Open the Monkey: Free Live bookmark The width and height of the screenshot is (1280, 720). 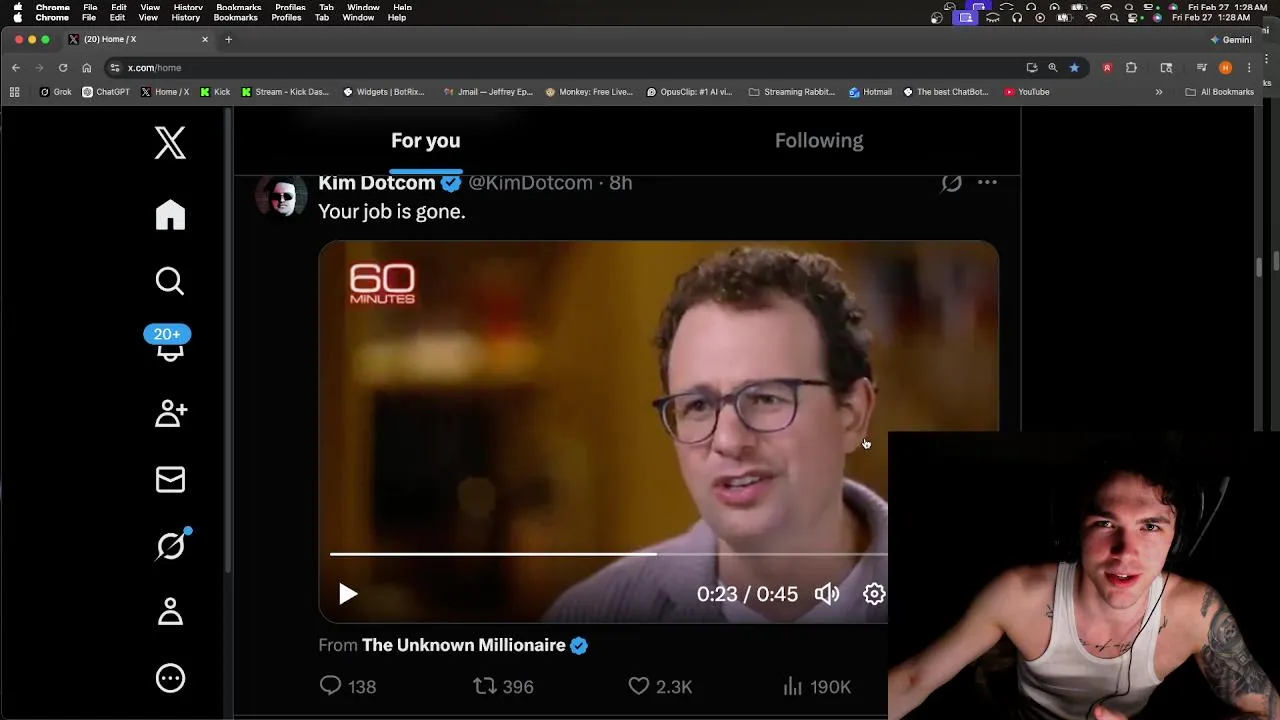(x=589, y=92)
